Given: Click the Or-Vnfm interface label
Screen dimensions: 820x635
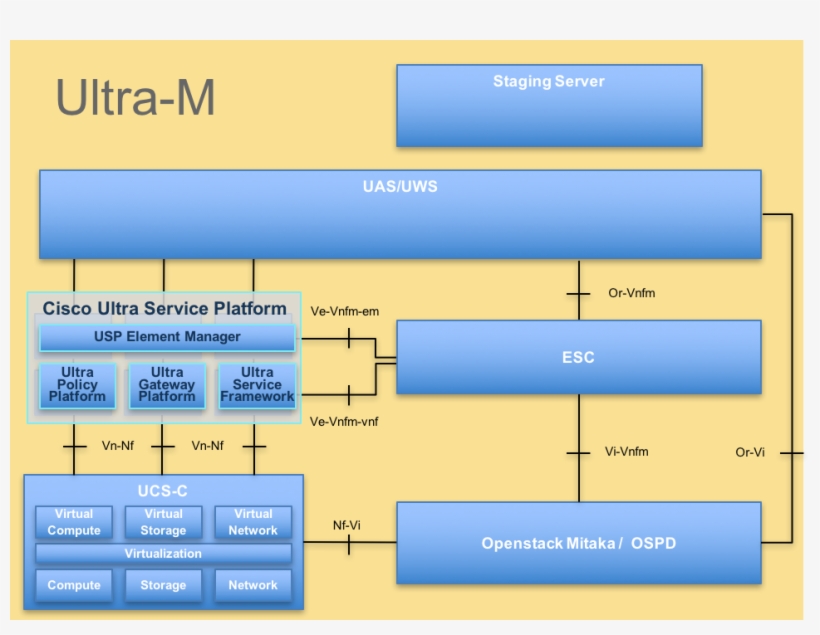Looking at the screenshot, I should tap(631, 293).
